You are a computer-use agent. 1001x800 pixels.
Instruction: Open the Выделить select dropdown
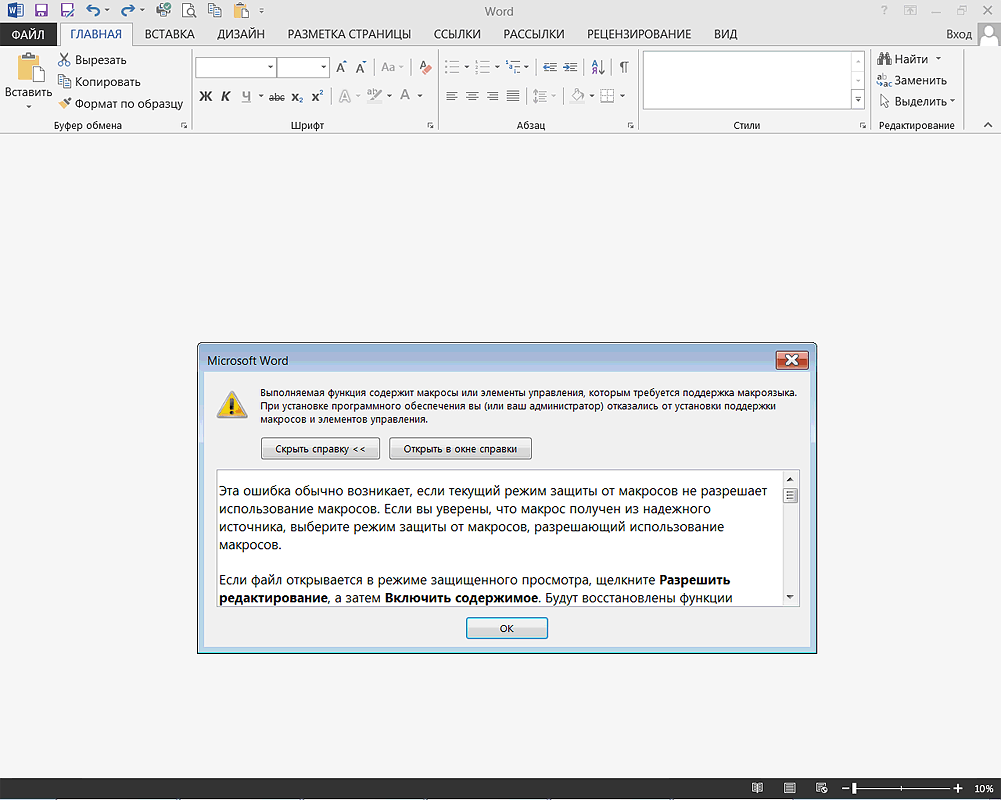(x=917, y=102)
